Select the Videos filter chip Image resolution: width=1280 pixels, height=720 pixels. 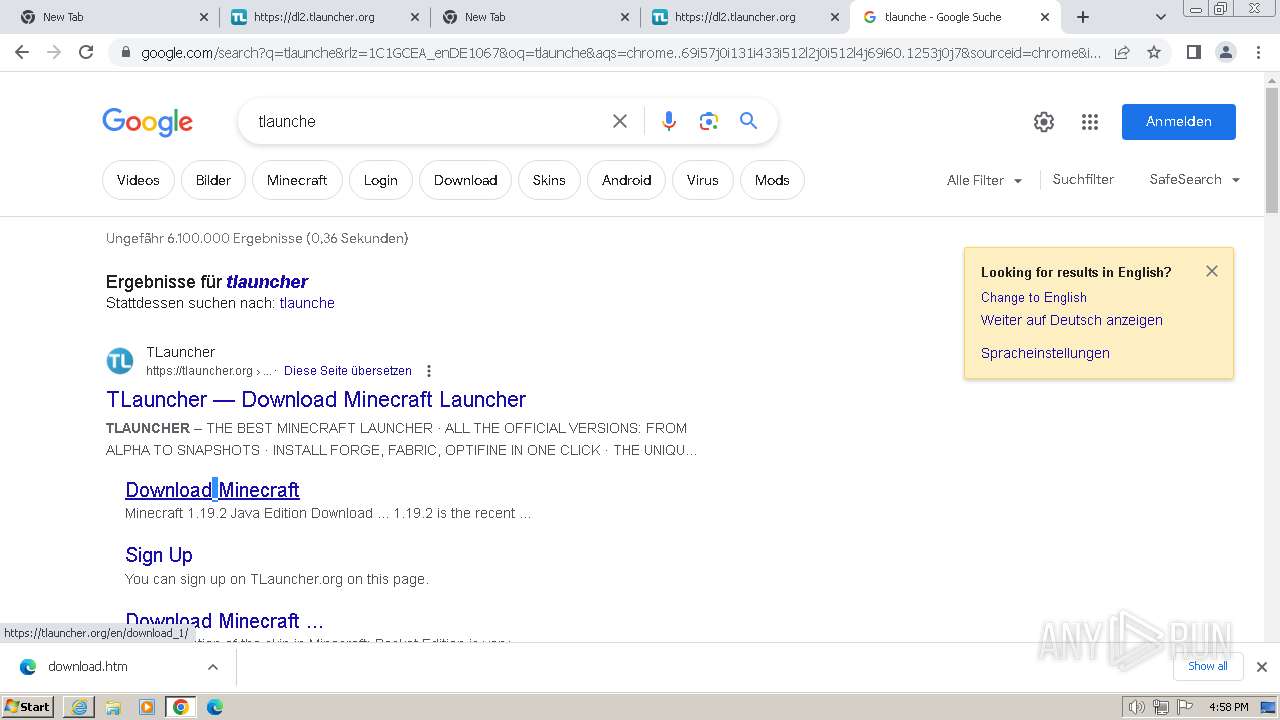138,180
